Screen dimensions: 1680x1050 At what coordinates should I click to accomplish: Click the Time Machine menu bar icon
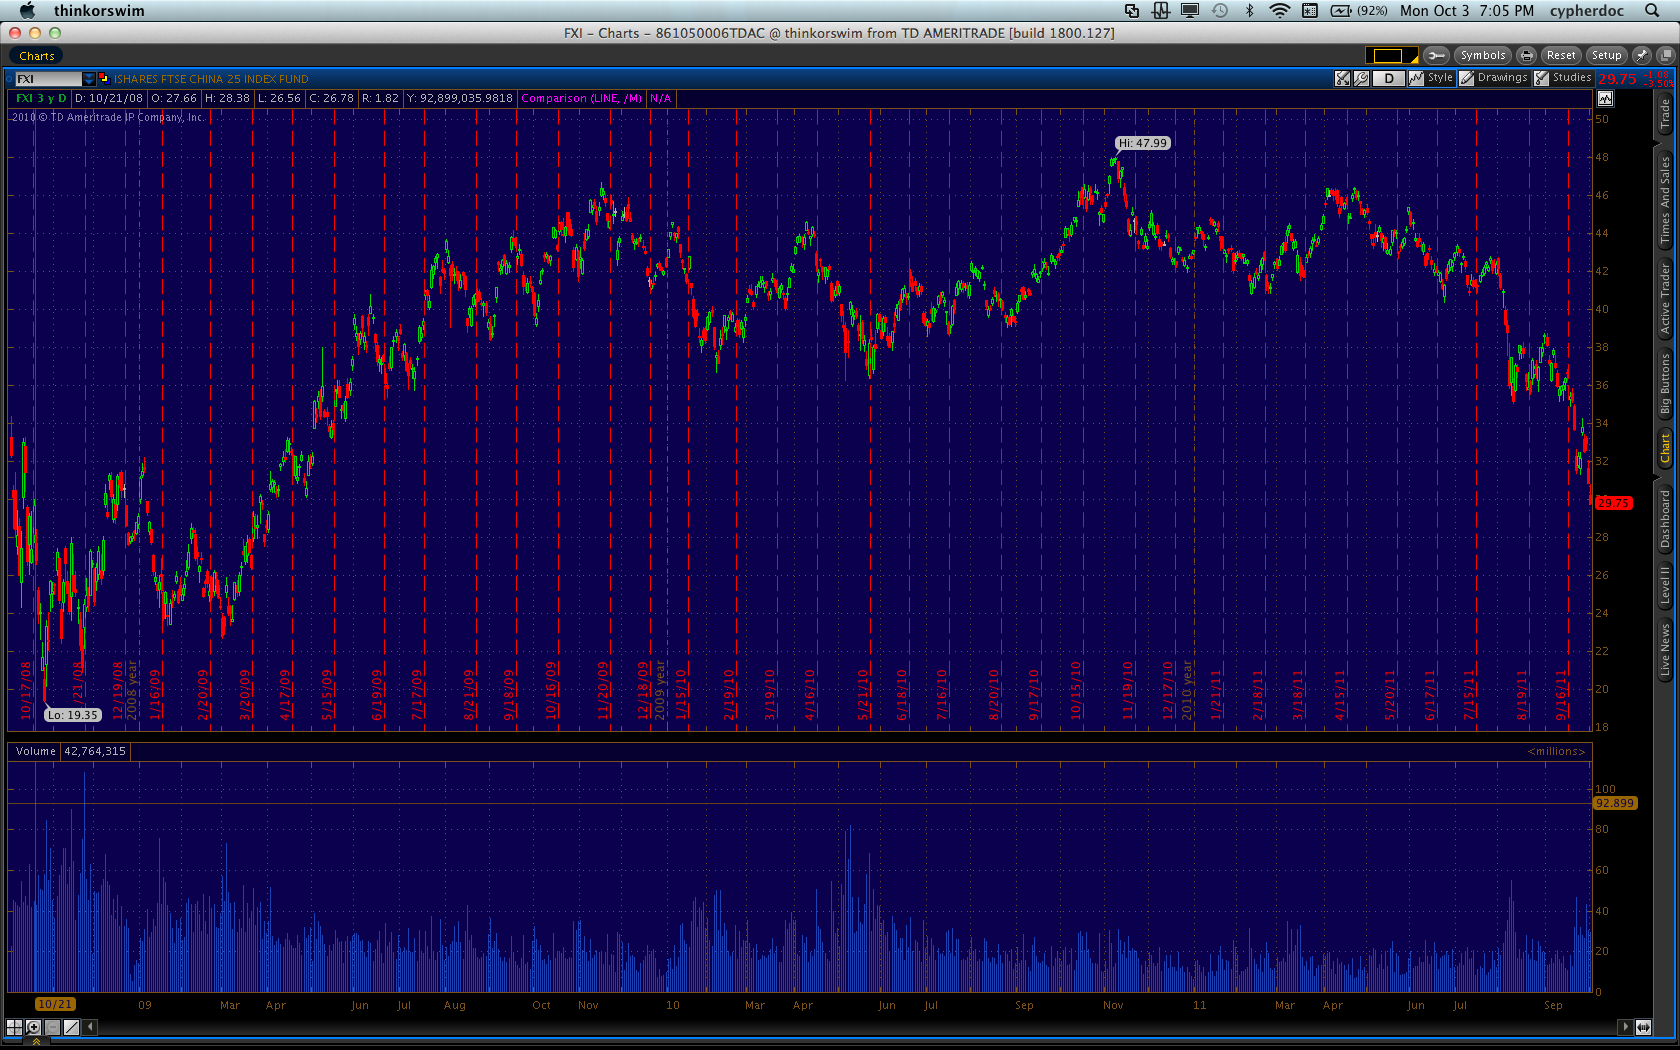pos(1220,10)
